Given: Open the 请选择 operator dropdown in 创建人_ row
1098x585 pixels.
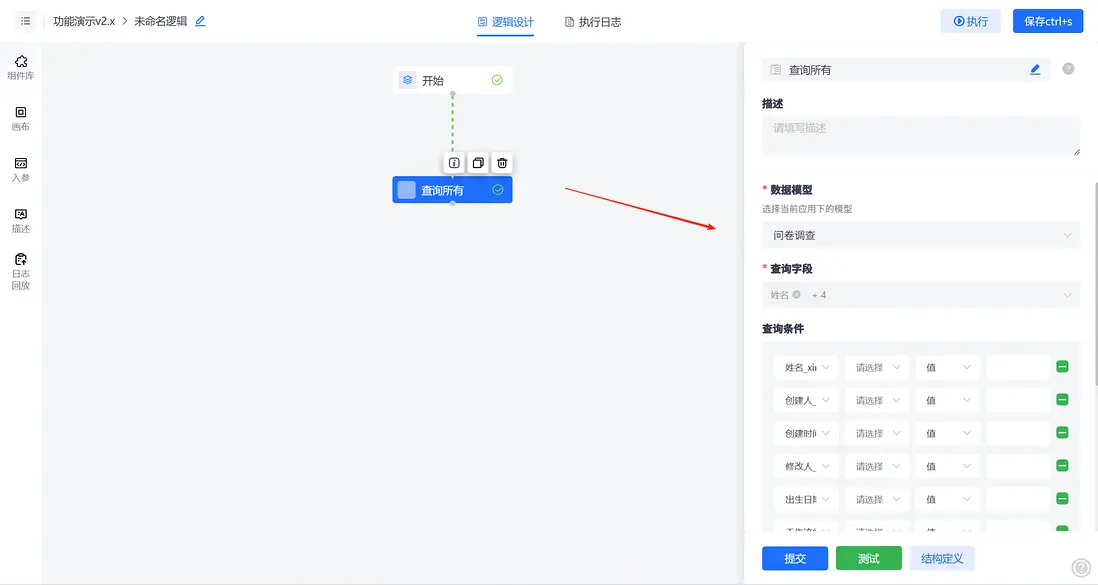Looking at the screenshot, I should tap(877, 400).
